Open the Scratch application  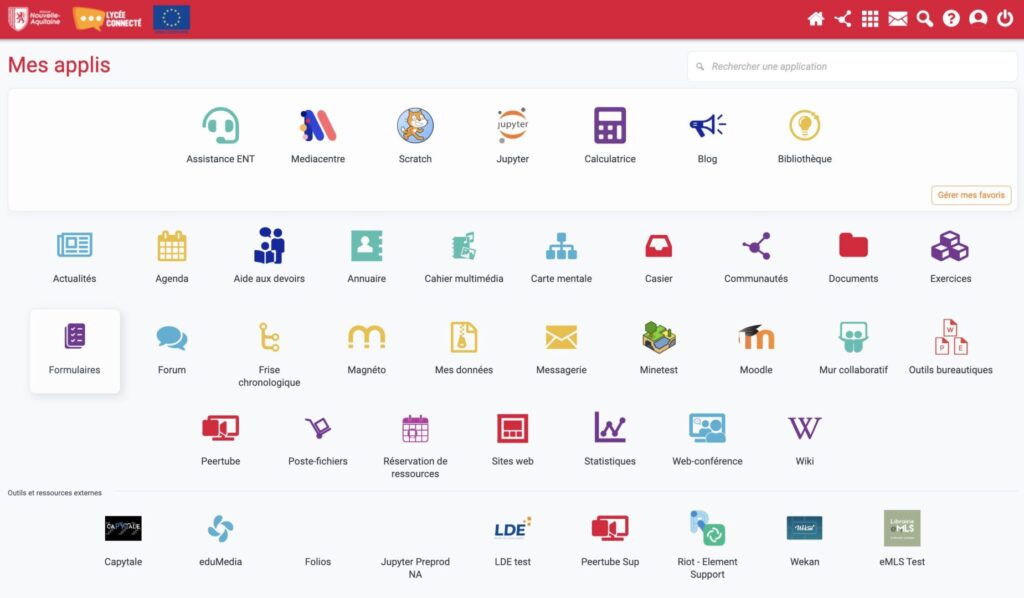pos(415,127)
